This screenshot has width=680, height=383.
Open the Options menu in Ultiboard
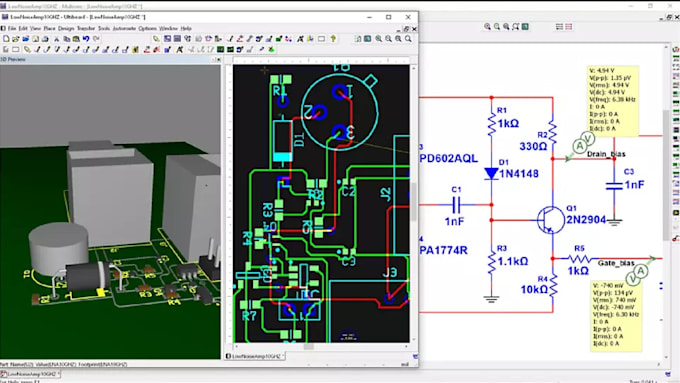click(x=147, y=28)
